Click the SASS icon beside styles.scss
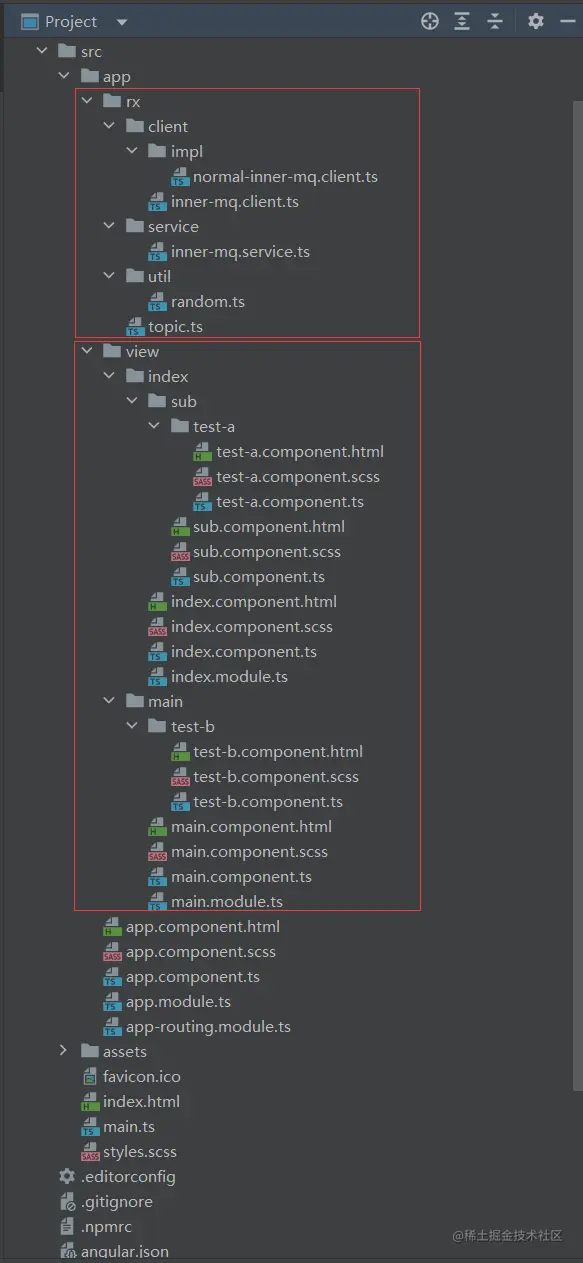 click(90, 1152)
